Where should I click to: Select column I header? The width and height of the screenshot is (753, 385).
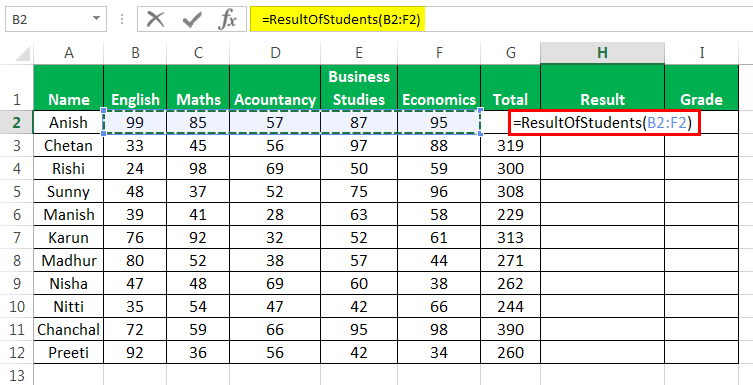pos(702,53)
